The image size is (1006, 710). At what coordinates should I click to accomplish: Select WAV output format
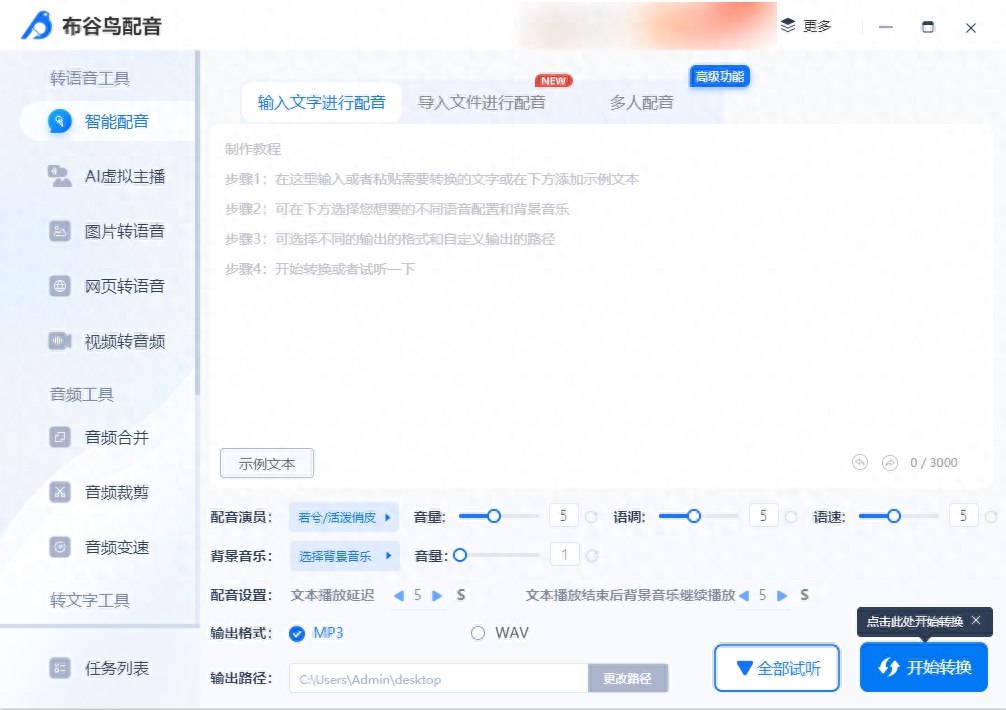pyautogui.click(x=478, y=634)
